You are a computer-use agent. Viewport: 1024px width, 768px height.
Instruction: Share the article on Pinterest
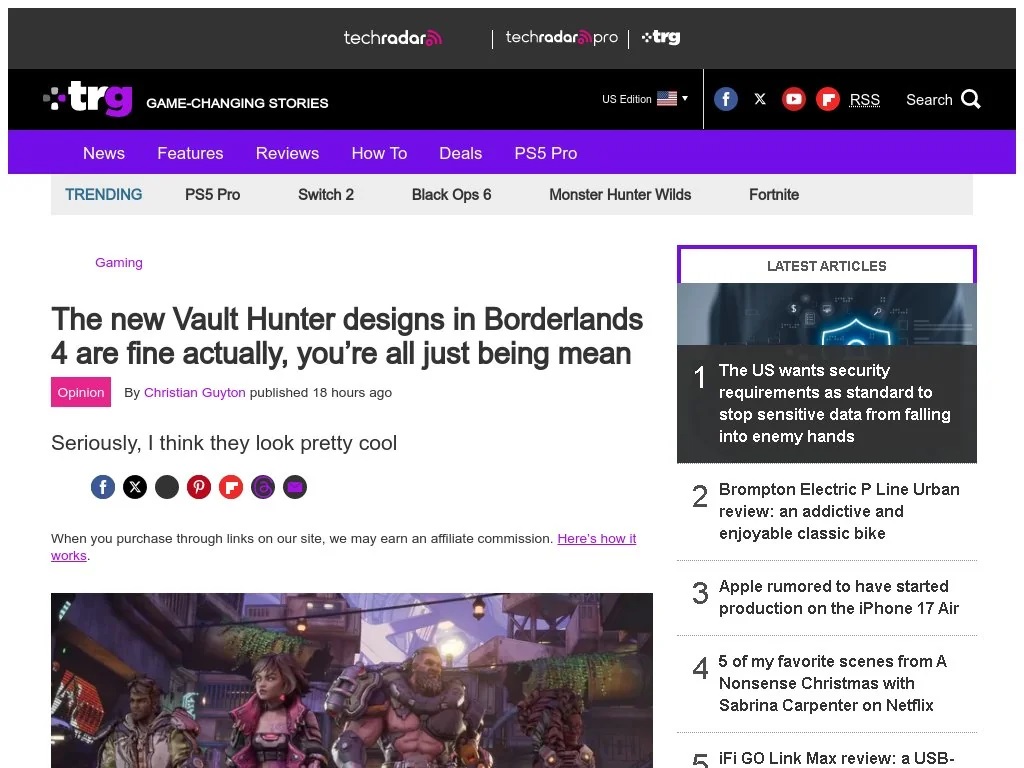click(199, 487)
